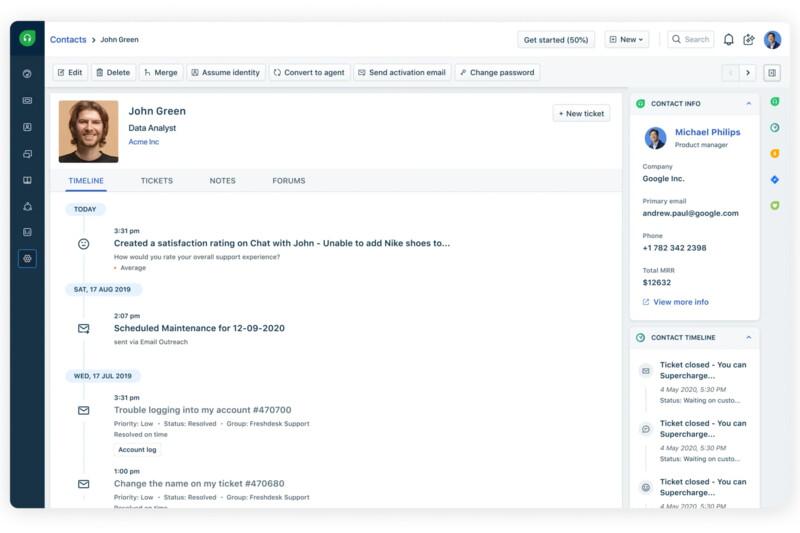Click the WED, 17 JUL 2019 marker
Screen dimensions: 800x533
click(103, 376)
